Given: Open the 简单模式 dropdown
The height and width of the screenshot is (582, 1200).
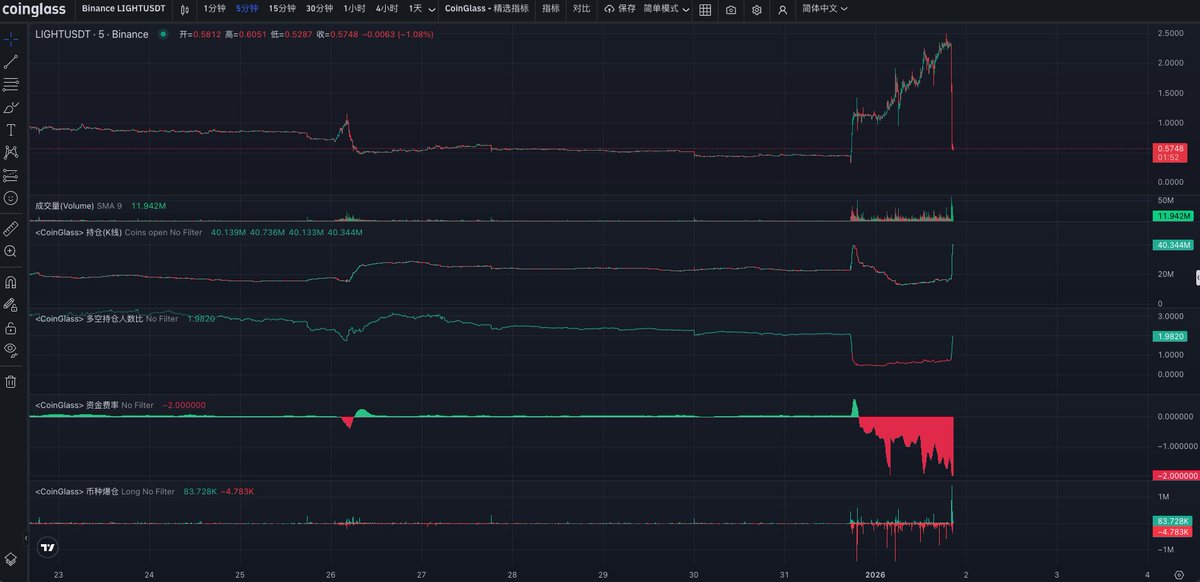Looking at the screenshot, I should pyautogui.click(x=666, y=9).
